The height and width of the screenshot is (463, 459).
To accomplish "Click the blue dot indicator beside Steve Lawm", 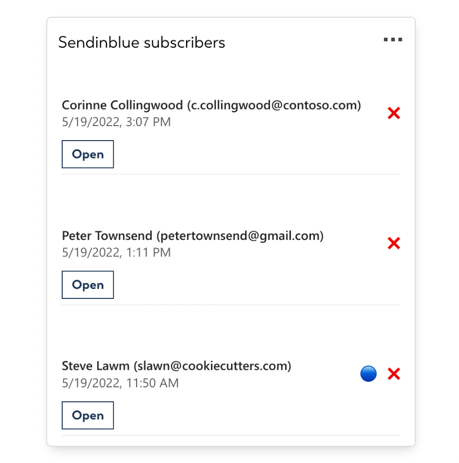I will pyautogui.click(x=368, y=374).
